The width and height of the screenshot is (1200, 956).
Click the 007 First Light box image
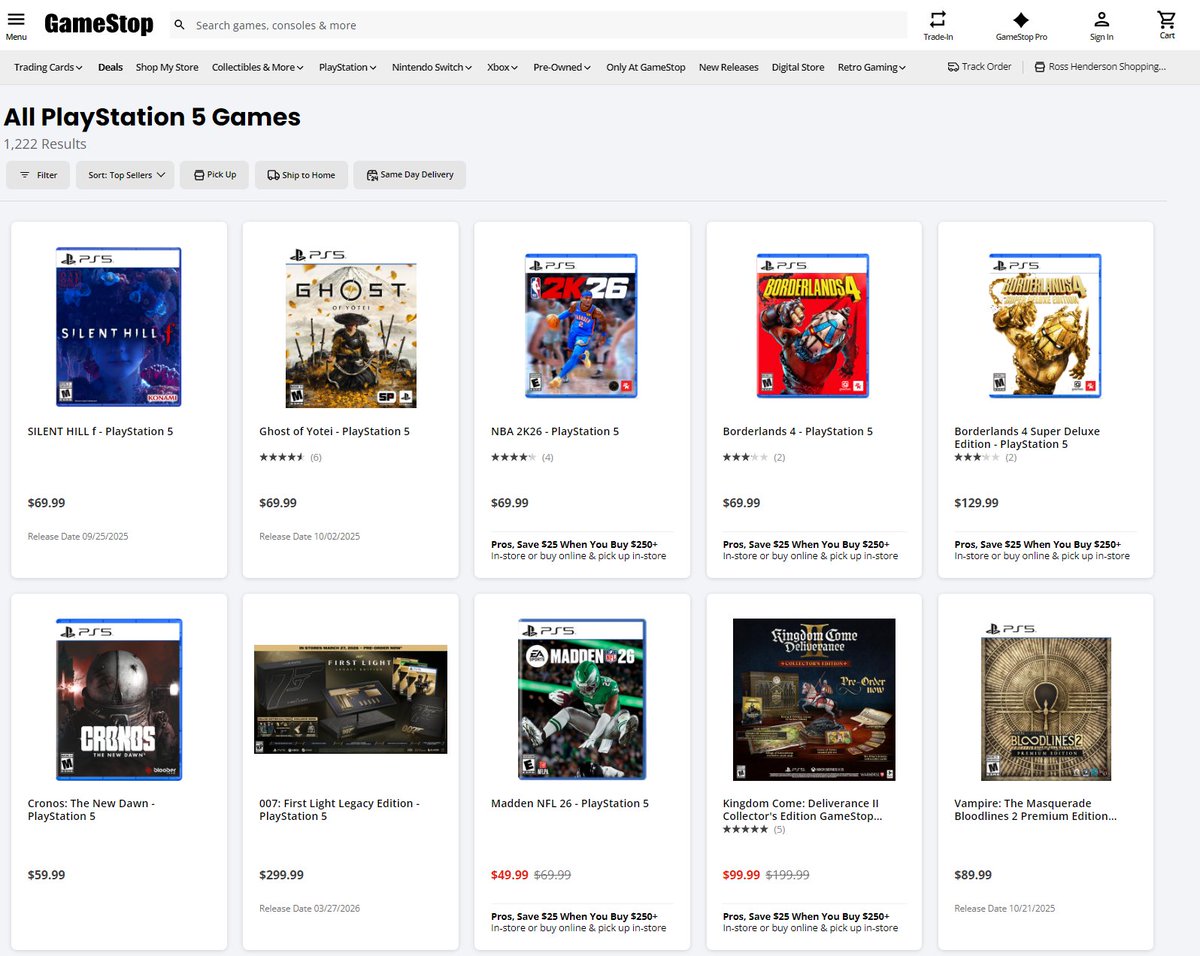click(350, 700)
